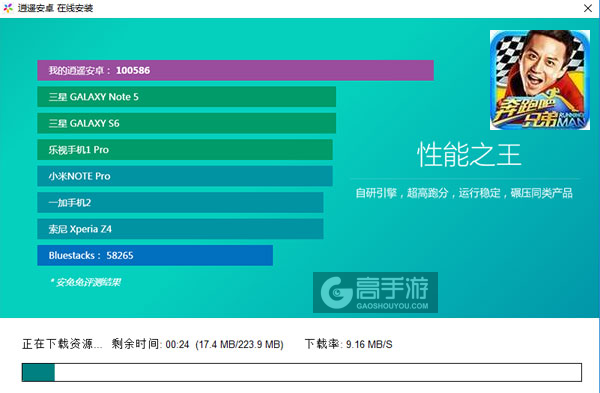This screenshot has width=600, height=393.
Task: Select the 三星 GALAXY S6 bar
Action: click(x=186, y=123)
